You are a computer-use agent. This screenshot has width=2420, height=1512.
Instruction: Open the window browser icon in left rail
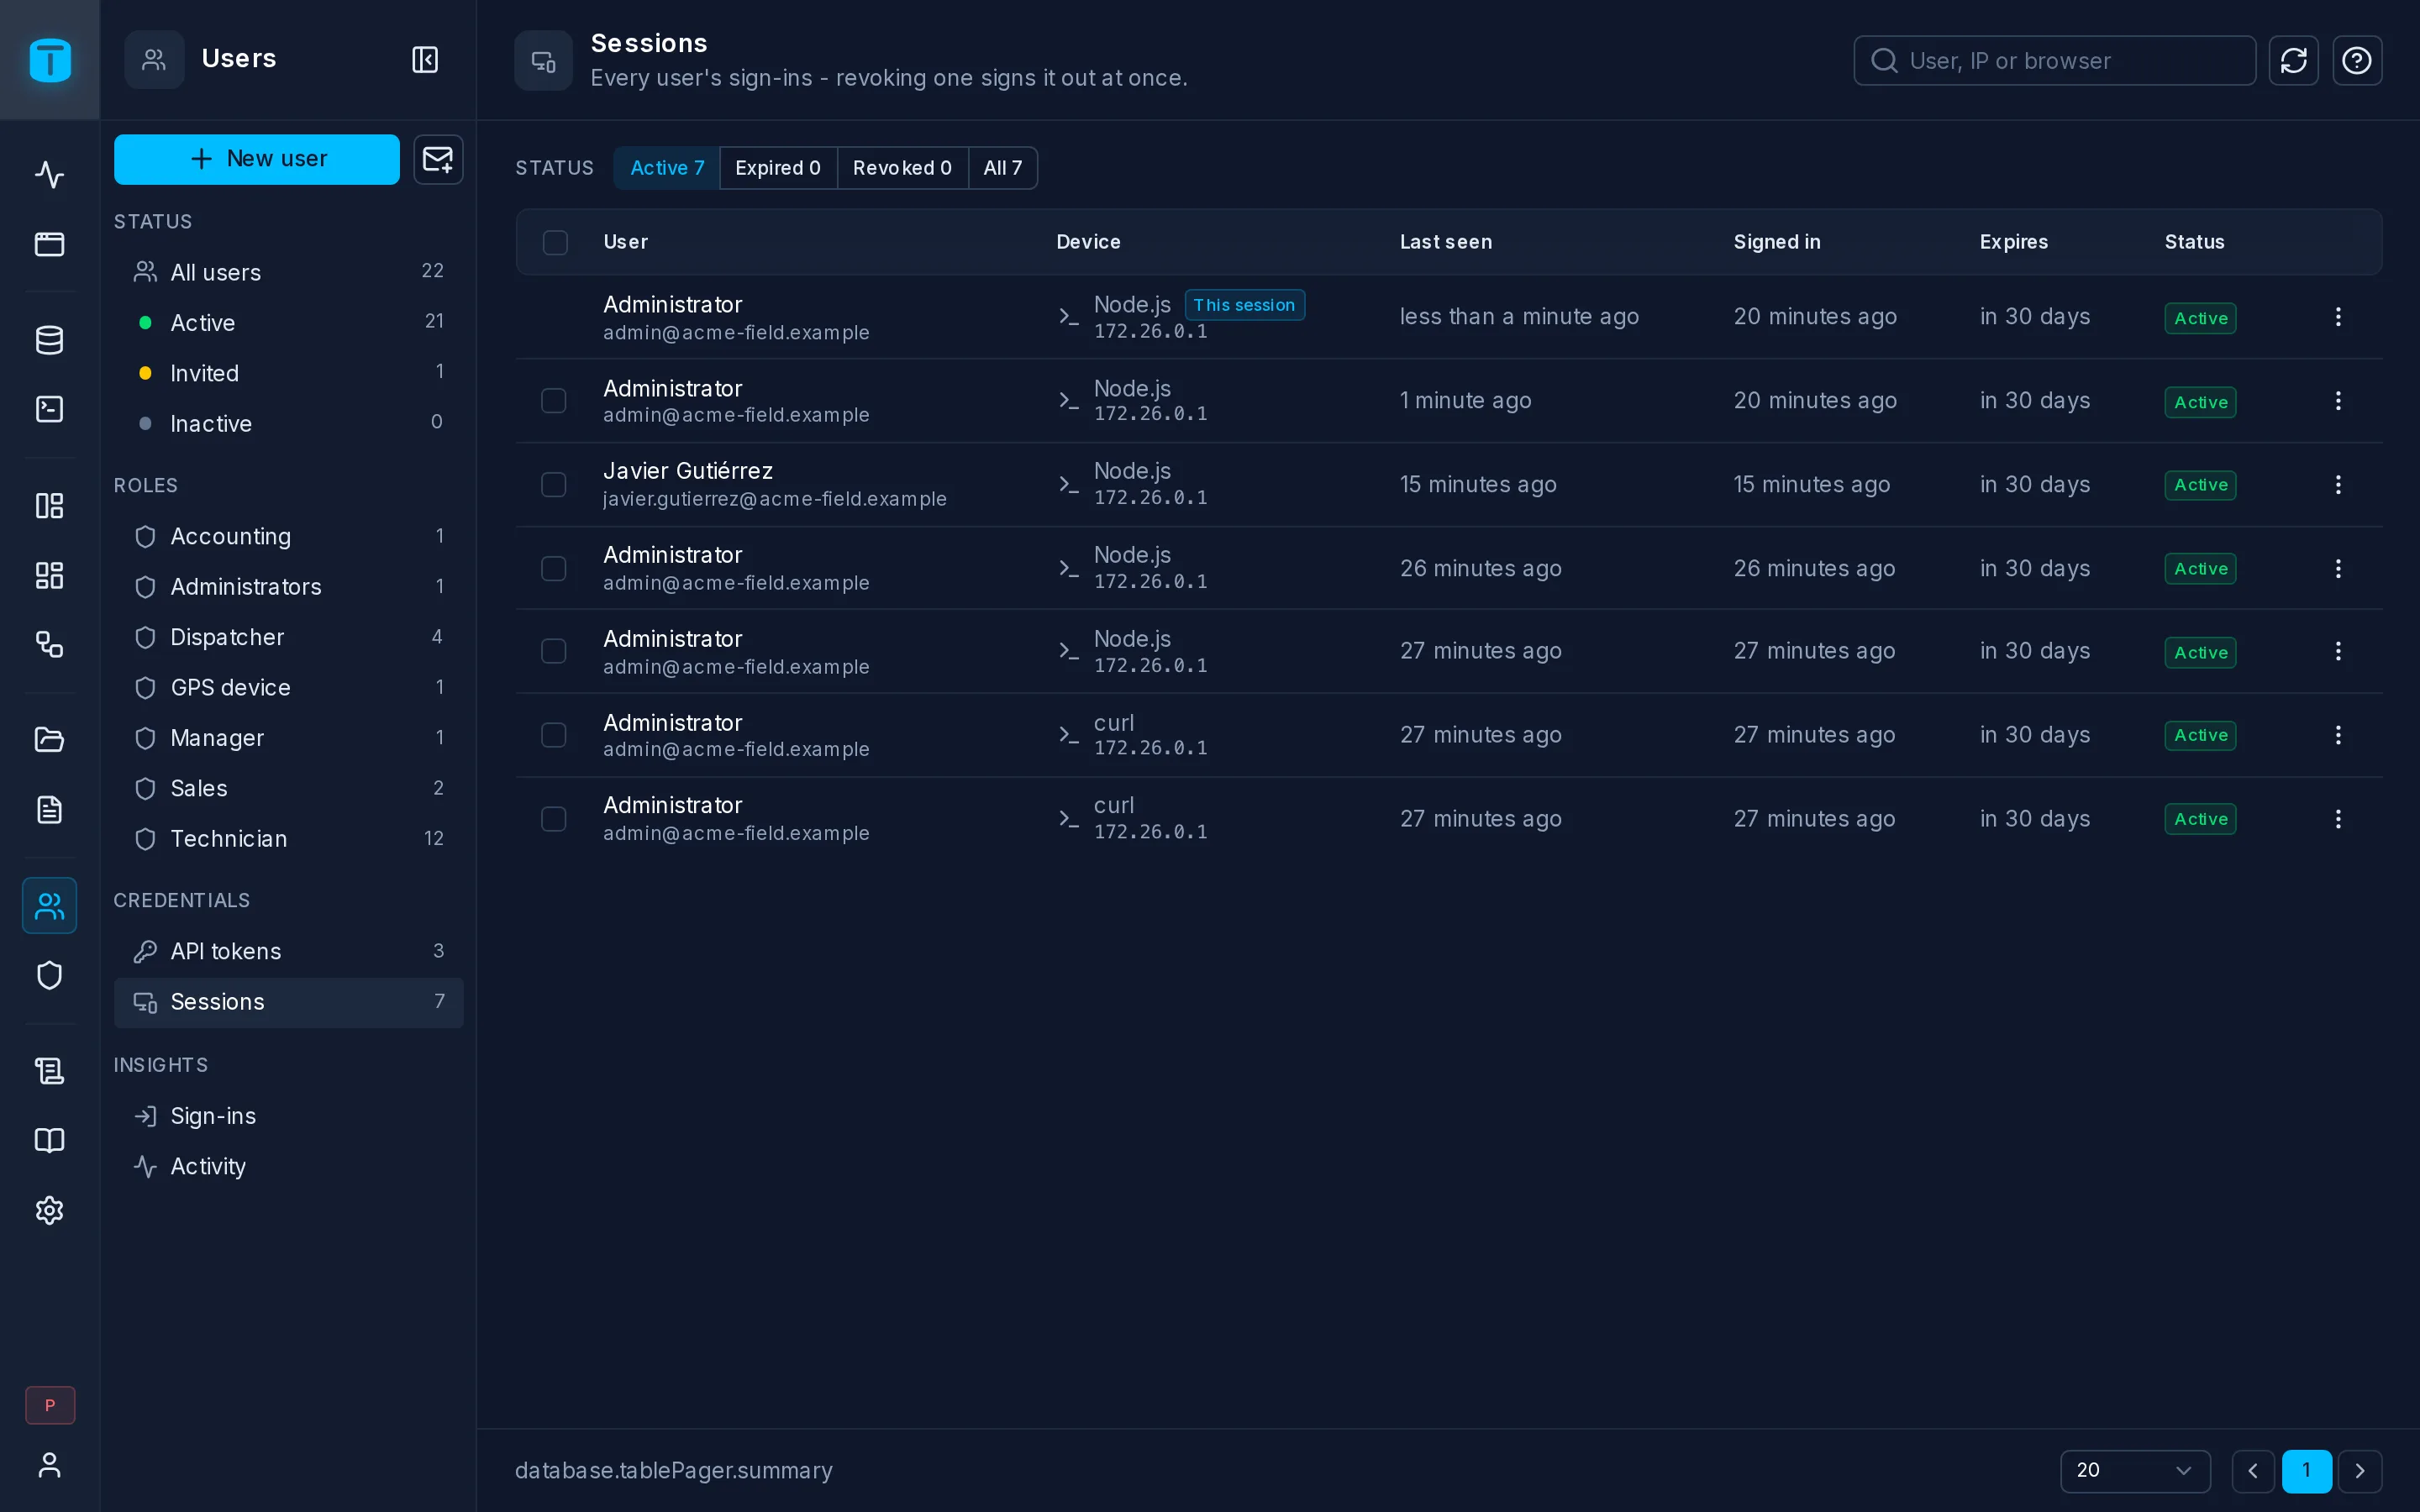(49, 244)
